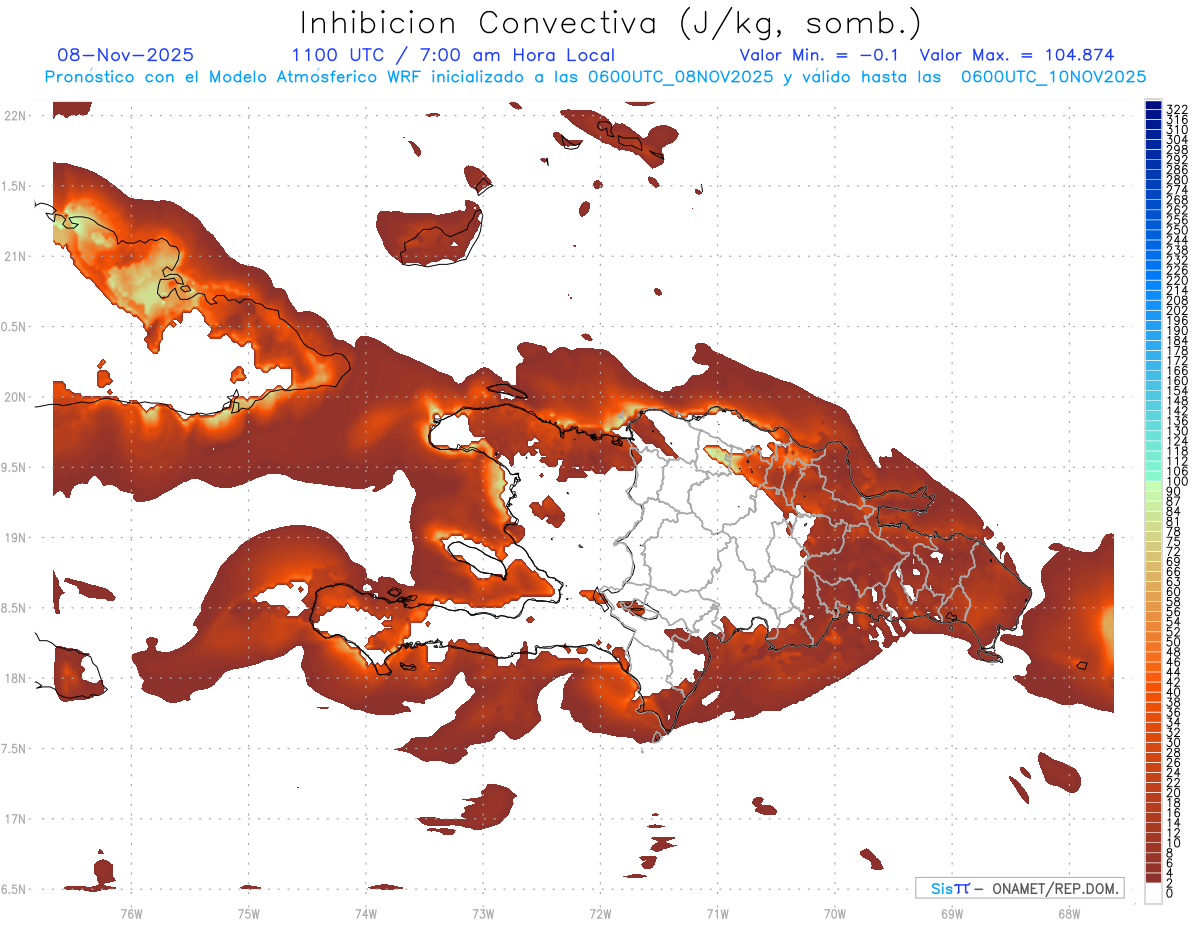Click the "74W" longitude label

pos(366,913)
